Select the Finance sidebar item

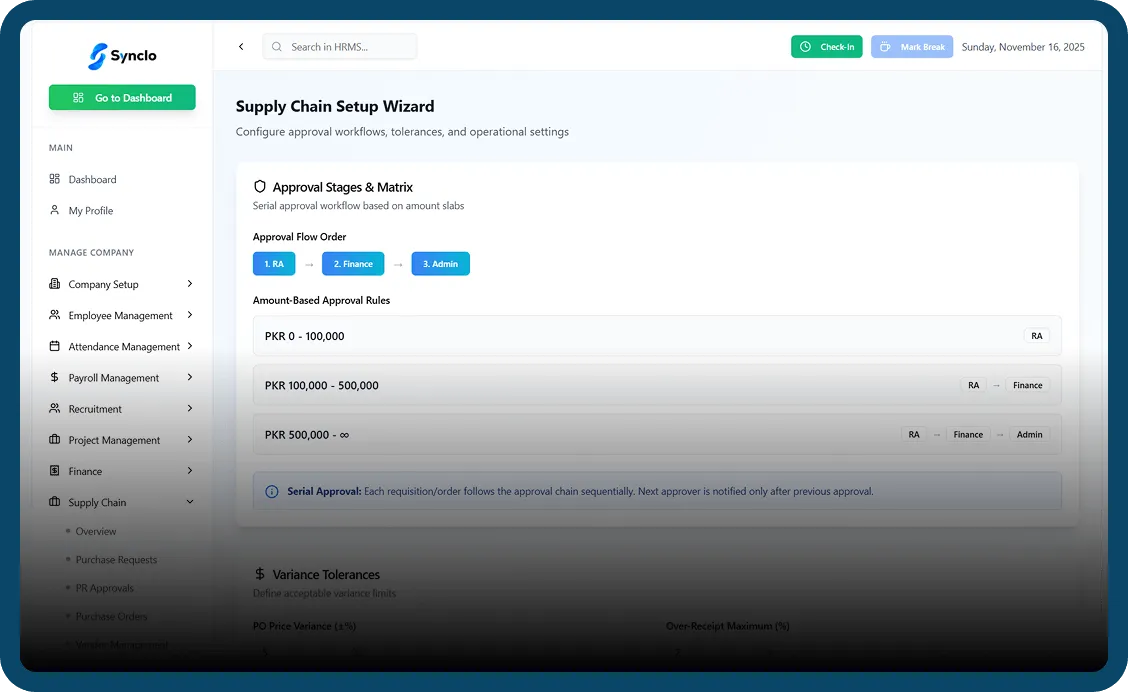85,471
